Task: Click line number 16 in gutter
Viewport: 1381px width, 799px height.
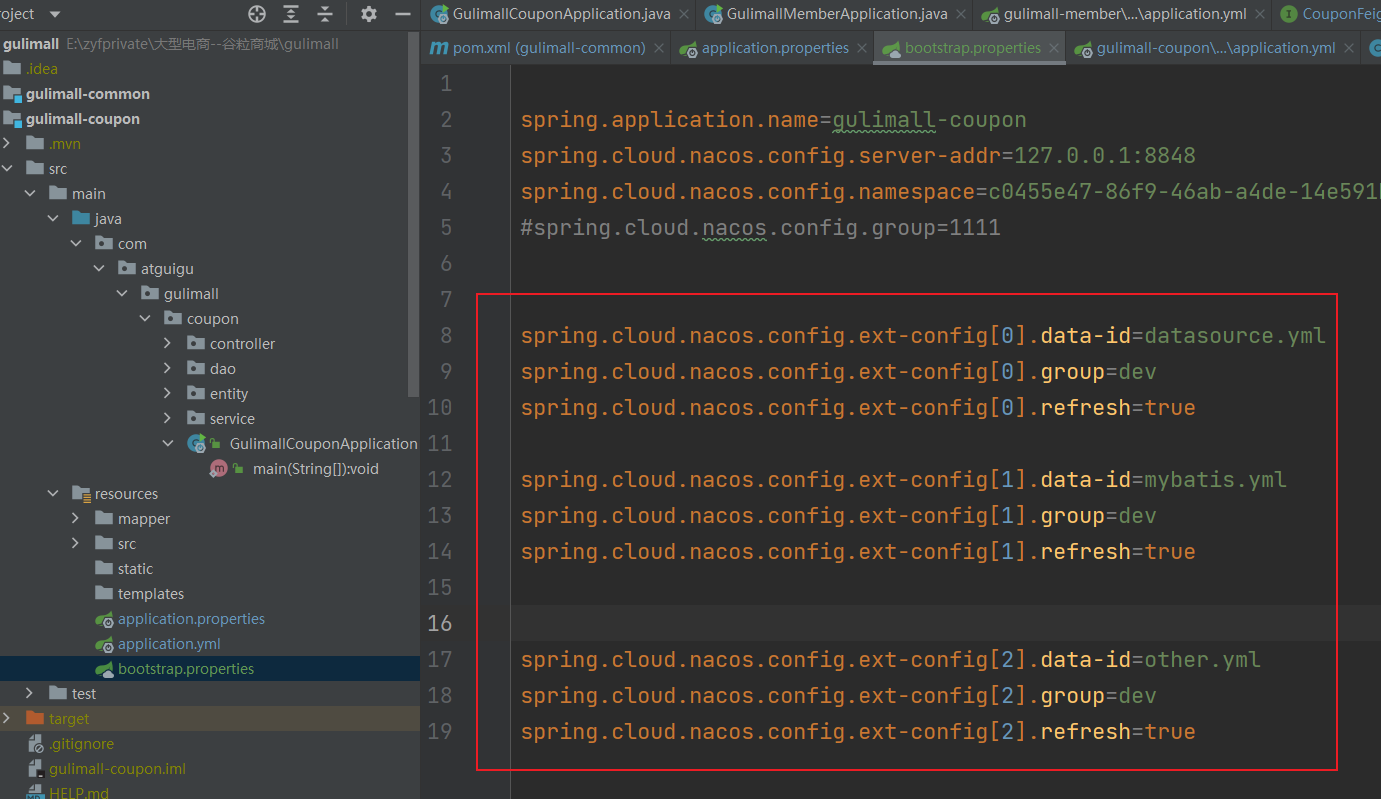Action: click(x=440, y=623)
